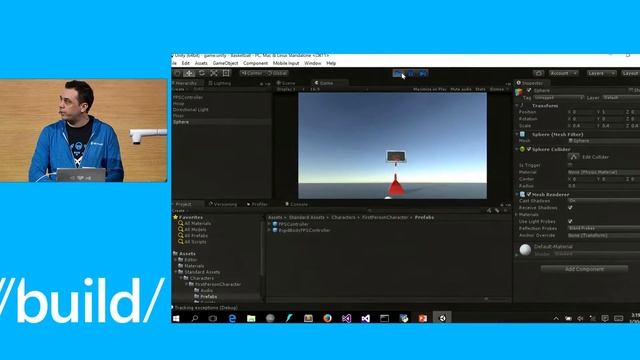Screen dimensions: 640x360
Task: Click the Add Component button
Action: 584,269
